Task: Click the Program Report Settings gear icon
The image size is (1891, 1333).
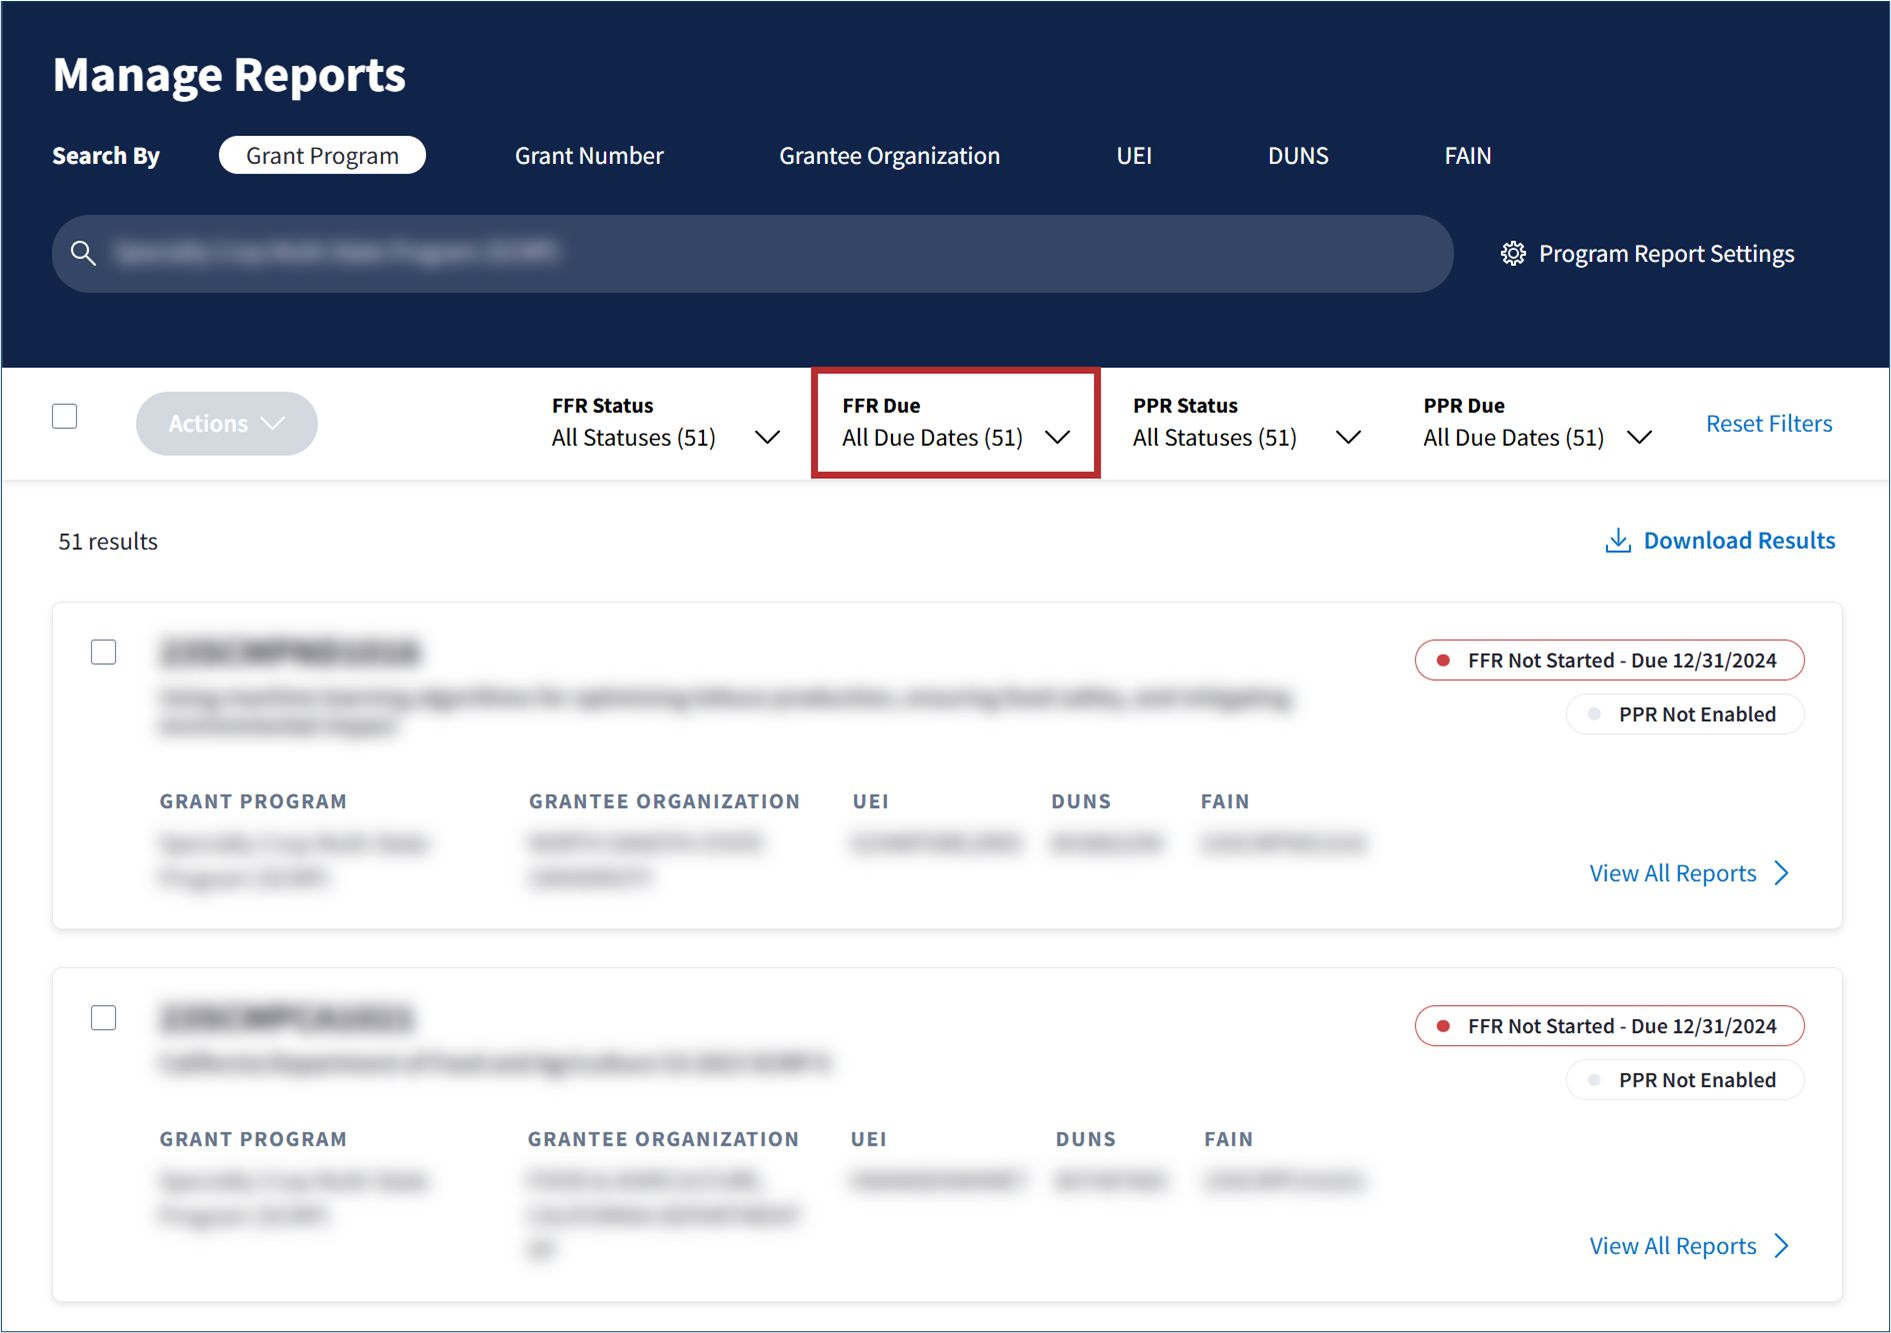Action: 1513,254
